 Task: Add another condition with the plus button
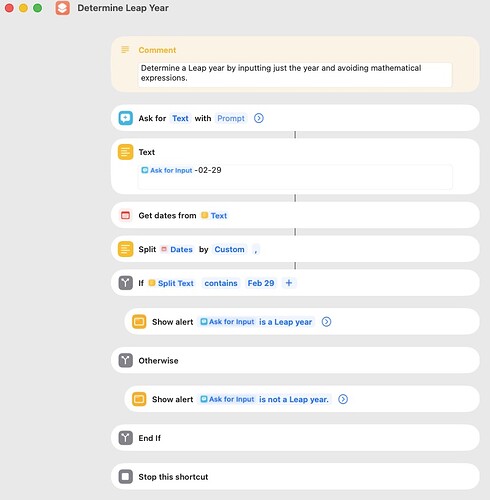click(289, 283)
